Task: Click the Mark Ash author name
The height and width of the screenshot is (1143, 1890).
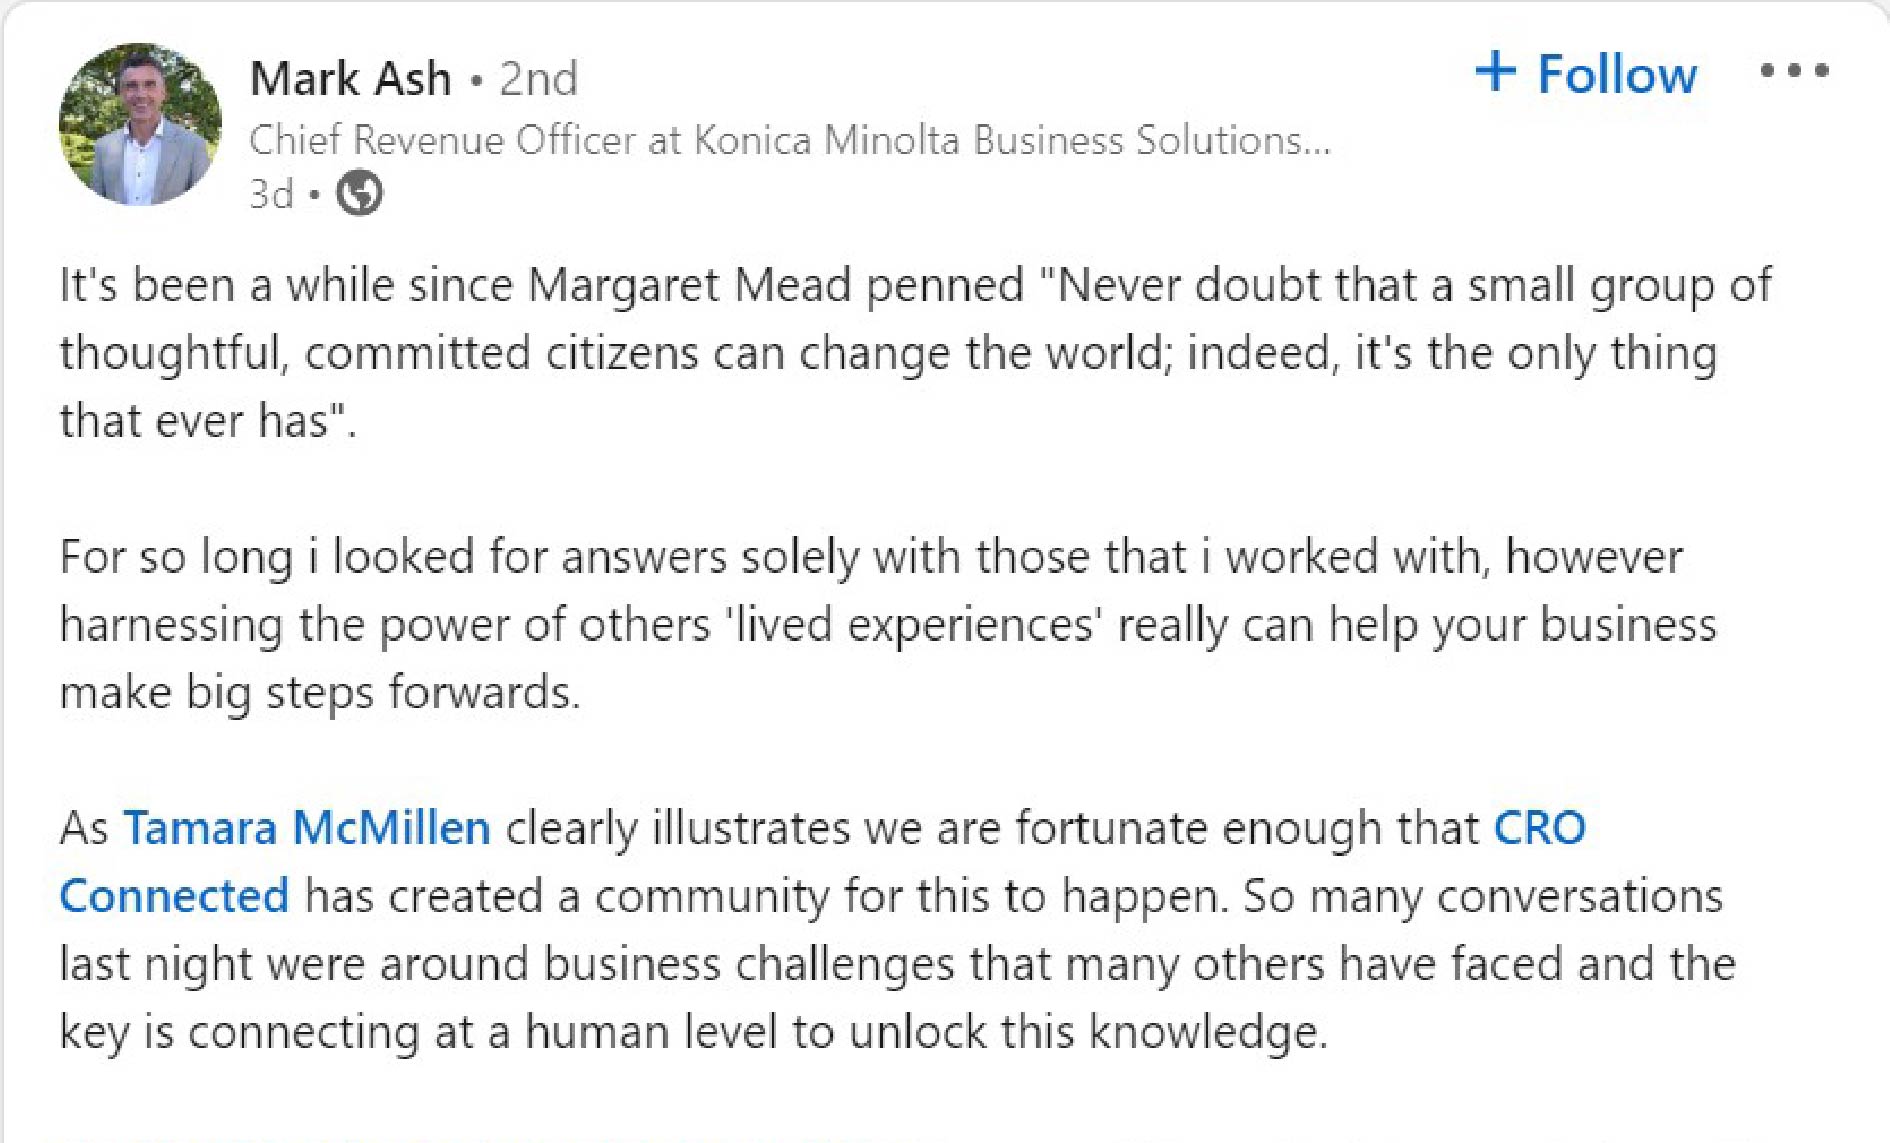Action: click(x=350, y=78)
